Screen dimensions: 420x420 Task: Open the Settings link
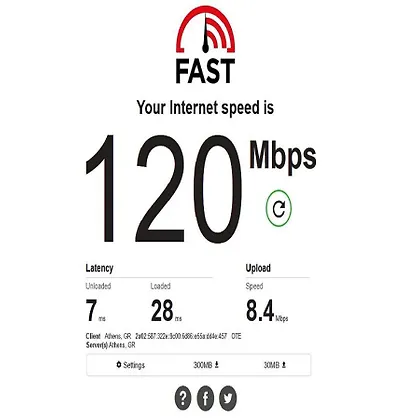click(130, 365)
